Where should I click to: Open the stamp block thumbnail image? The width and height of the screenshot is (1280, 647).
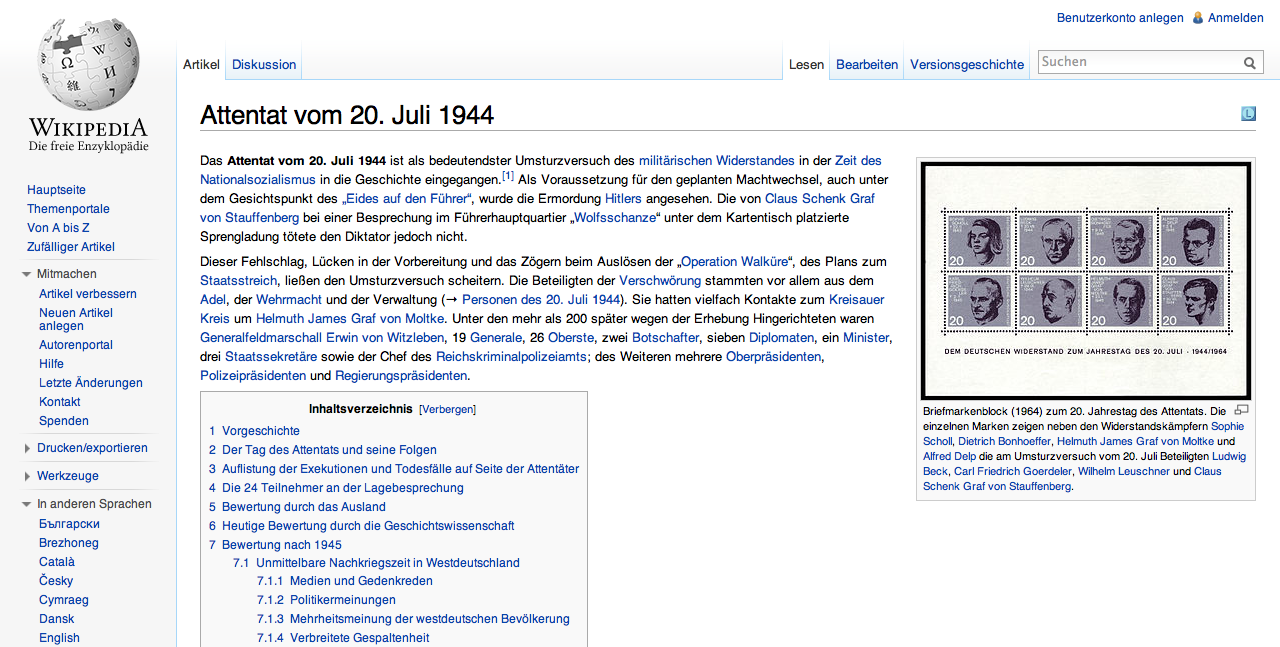pos(1086,281)
